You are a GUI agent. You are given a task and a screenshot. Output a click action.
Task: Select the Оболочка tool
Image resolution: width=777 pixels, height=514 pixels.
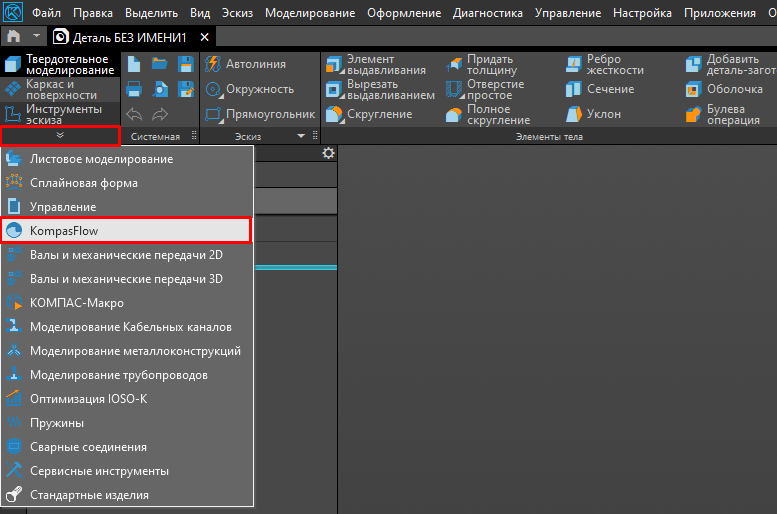724,89
